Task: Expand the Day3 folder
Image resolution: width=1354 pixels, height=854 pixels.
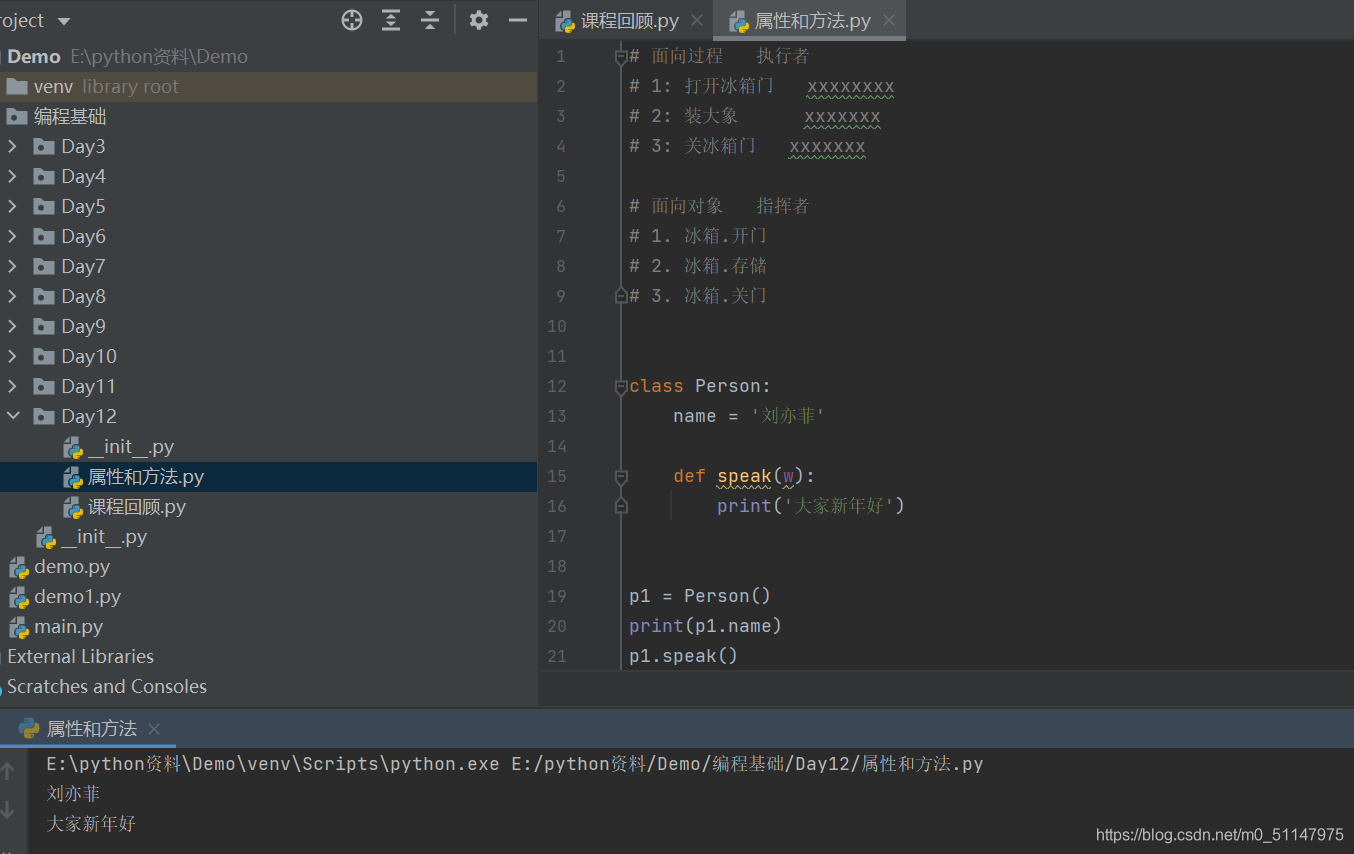Action: coord(12,146)
